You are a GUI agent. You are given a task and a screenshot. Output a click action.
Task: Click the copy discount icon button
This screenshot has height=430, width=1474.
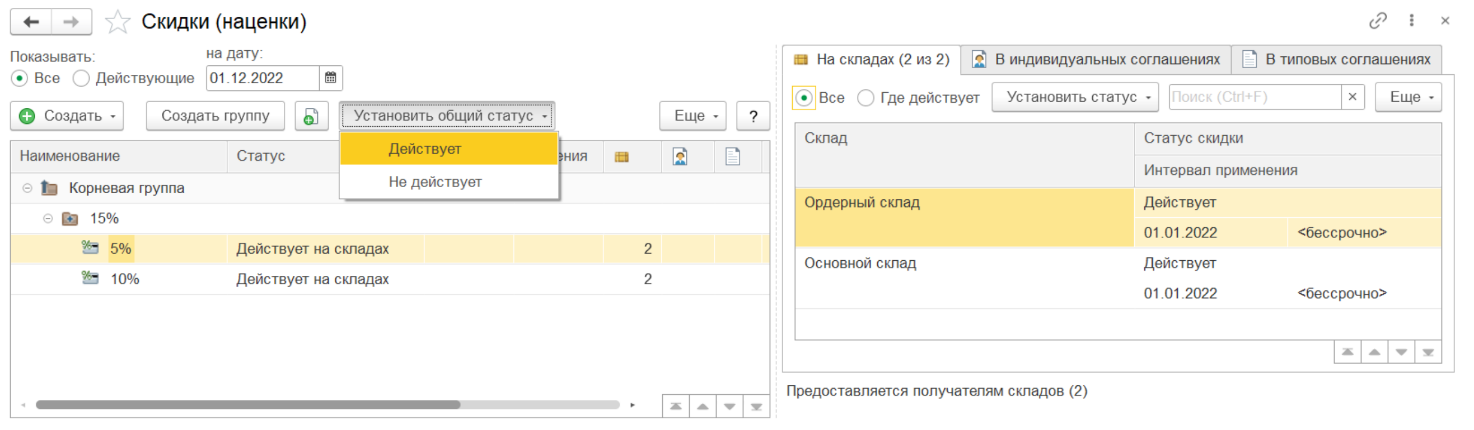point(311,116)
